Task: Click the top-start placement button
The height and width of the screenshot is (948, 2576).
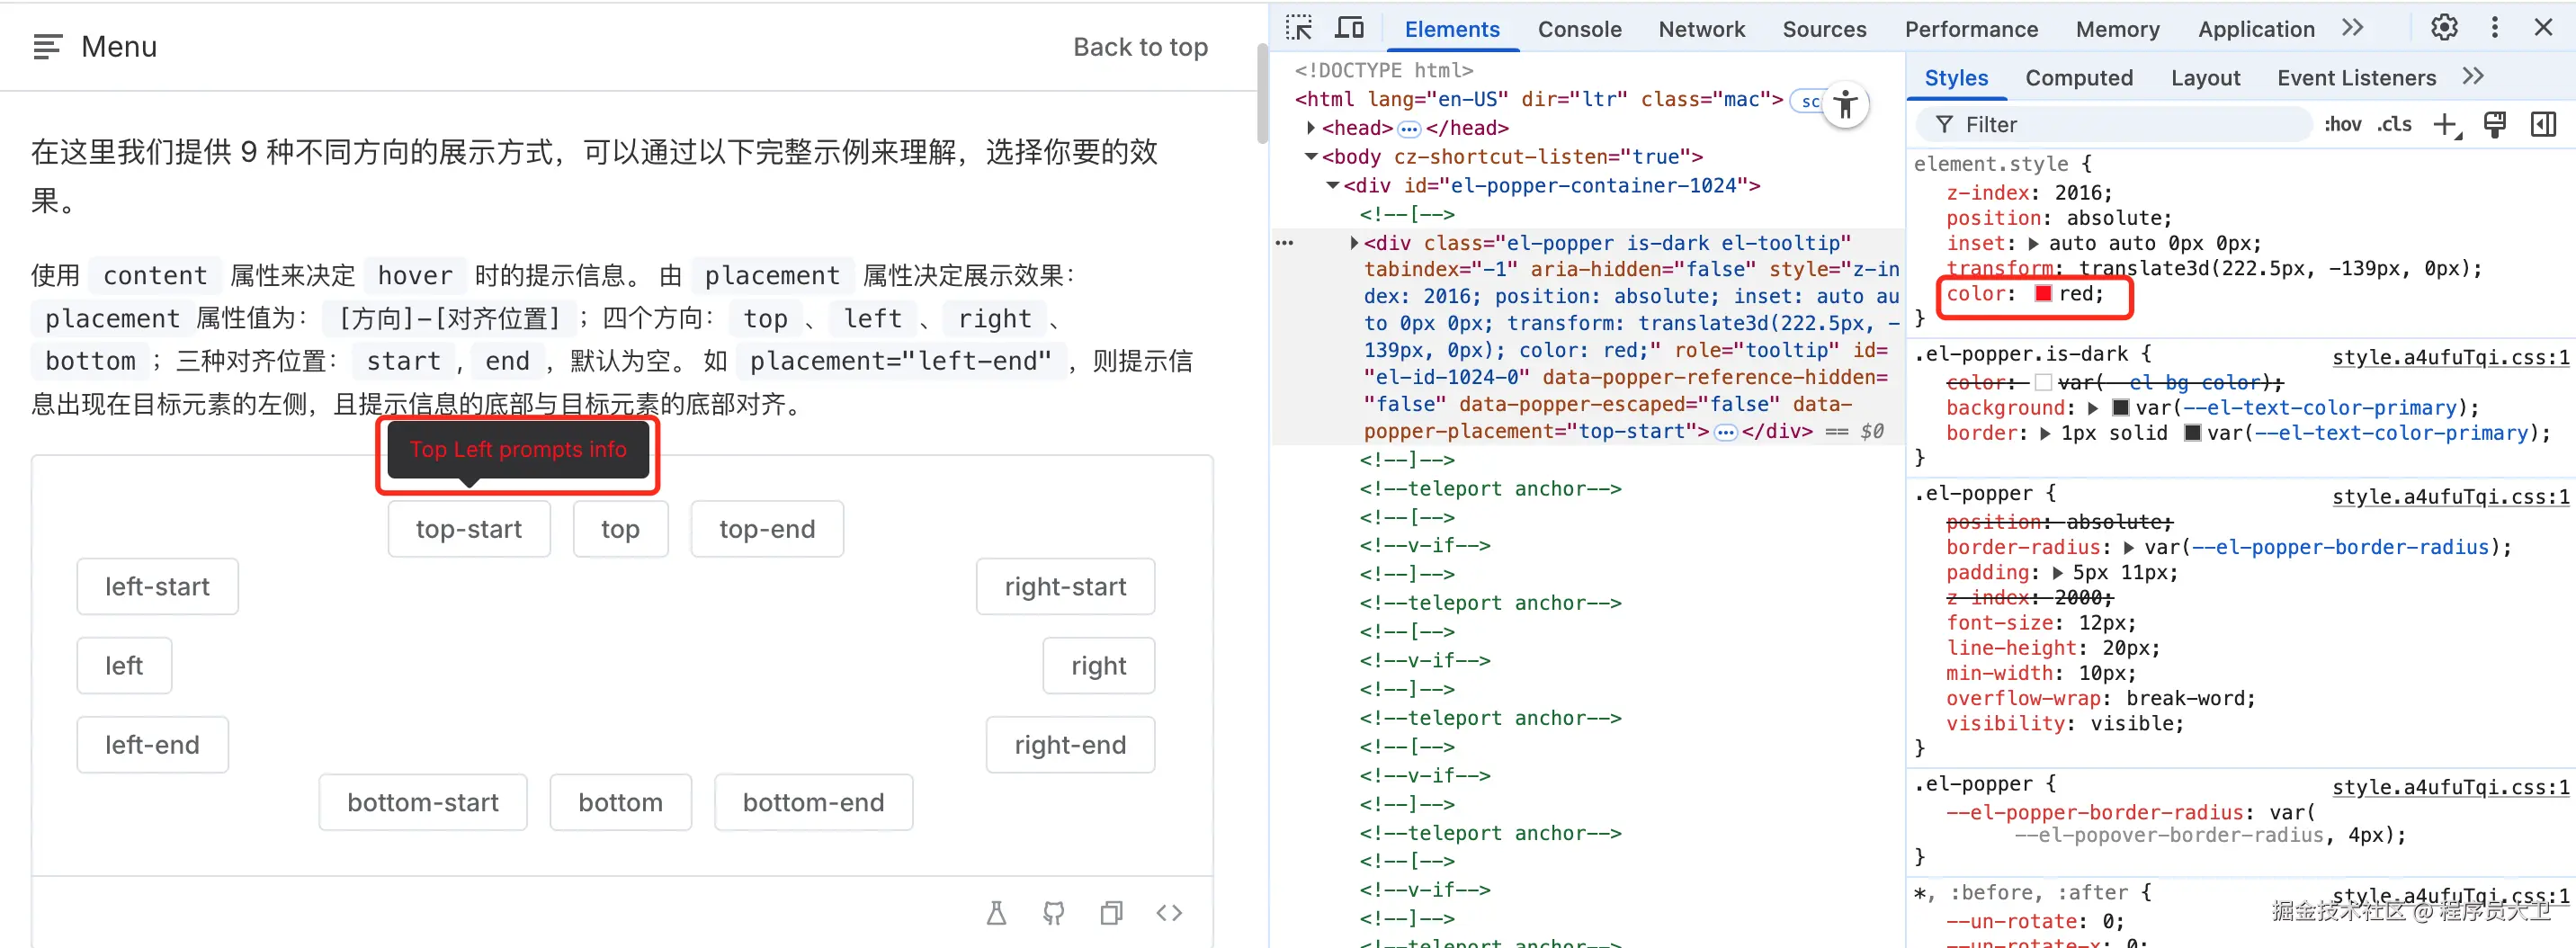Action: 468,529
